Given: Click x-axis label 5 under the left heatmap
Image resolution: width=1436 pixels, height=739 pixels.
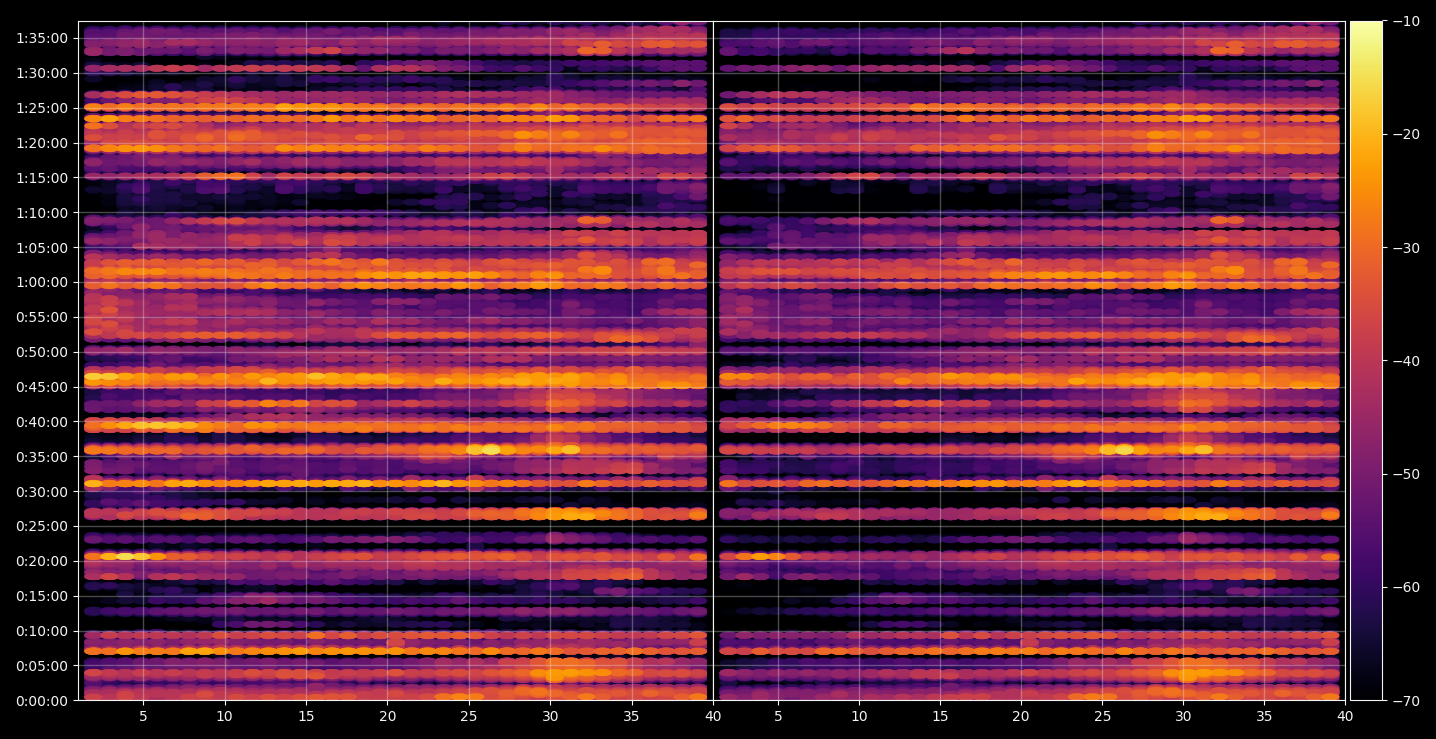Looking at the screenshot, I should [143, 716].
